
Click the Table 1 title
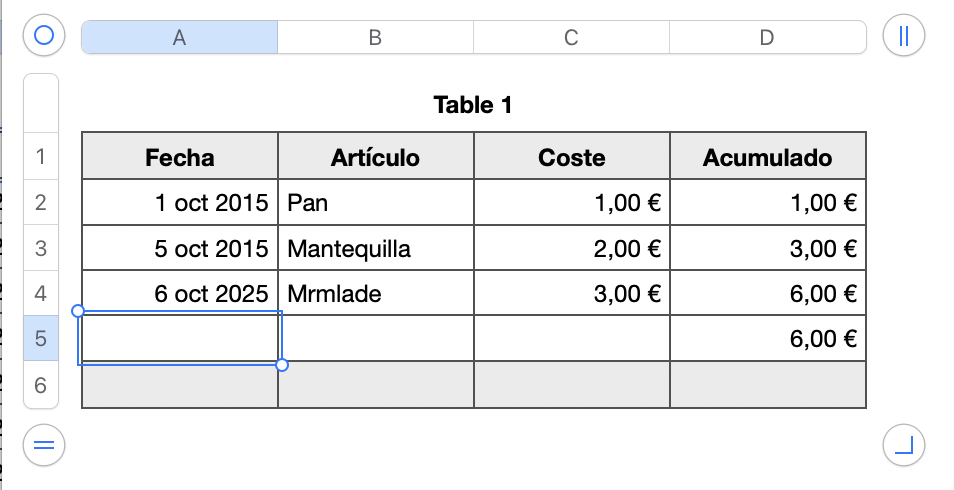pos(473,104)
